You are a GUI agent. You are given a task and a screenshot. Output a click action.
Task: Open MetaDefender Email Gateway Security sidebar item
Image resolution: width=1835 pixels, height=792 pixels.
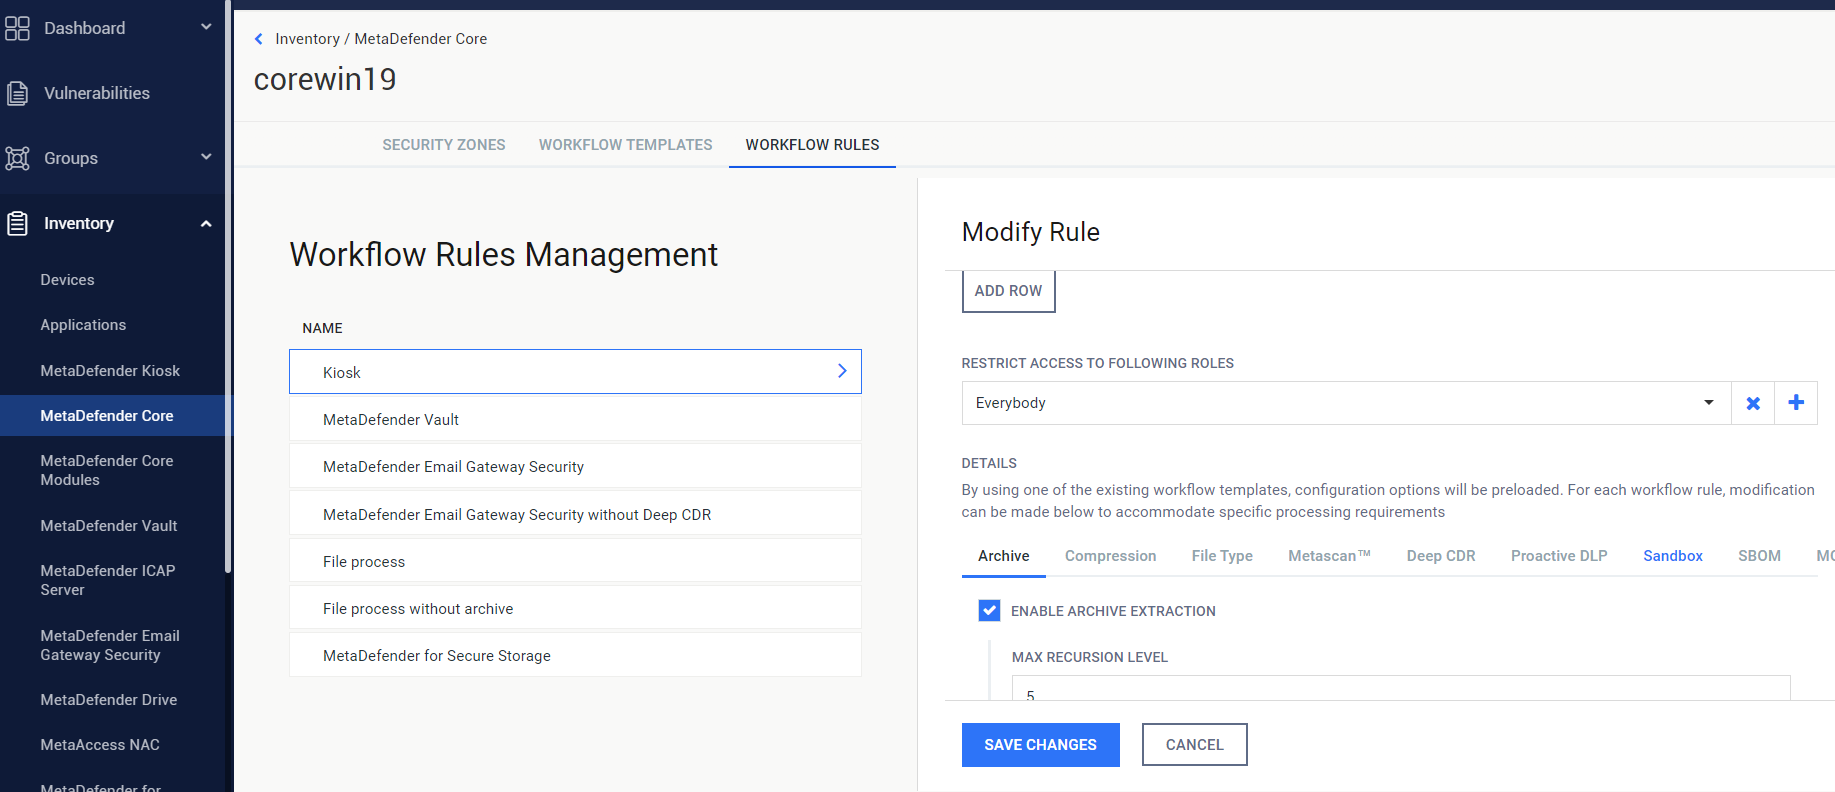click(x=110, y=645)
